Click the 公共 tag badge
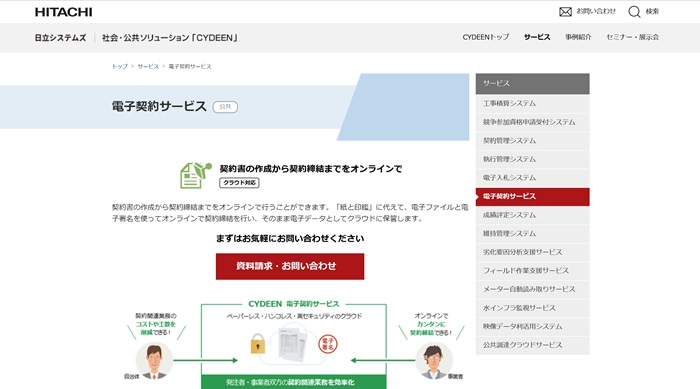Viewport: 700px width, 389px height. tap(225, 107)
